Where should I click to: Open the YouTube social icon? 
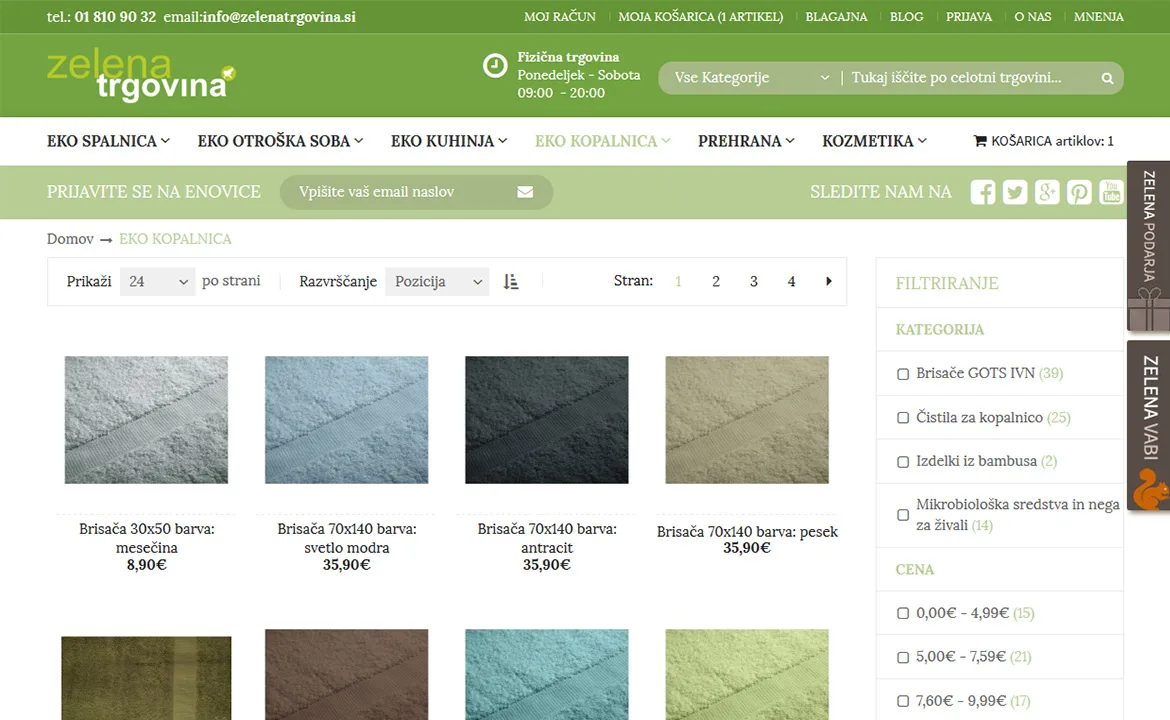click(x=1111, y=192)
